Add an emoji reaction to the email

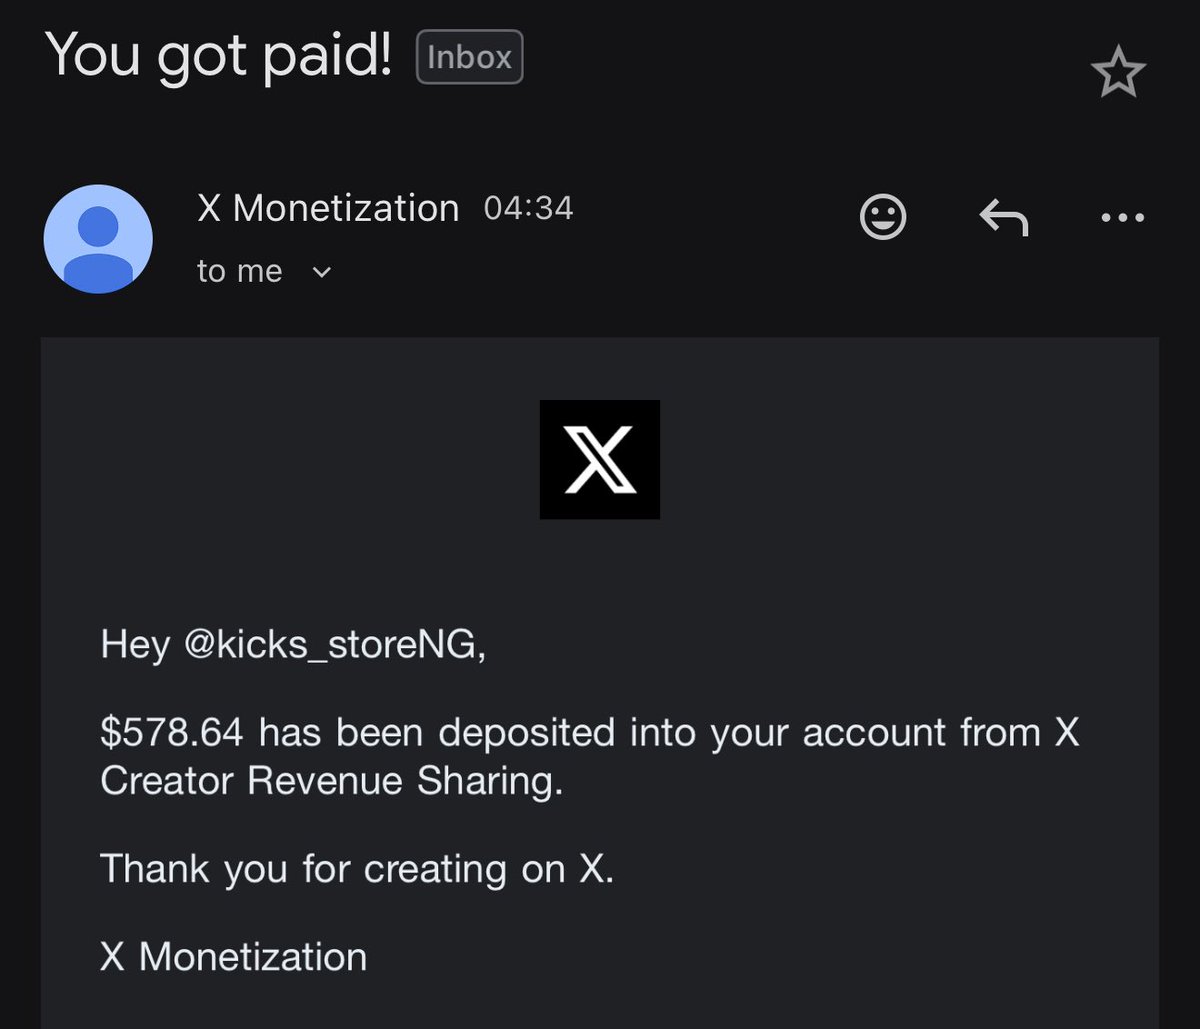(883, 216)
